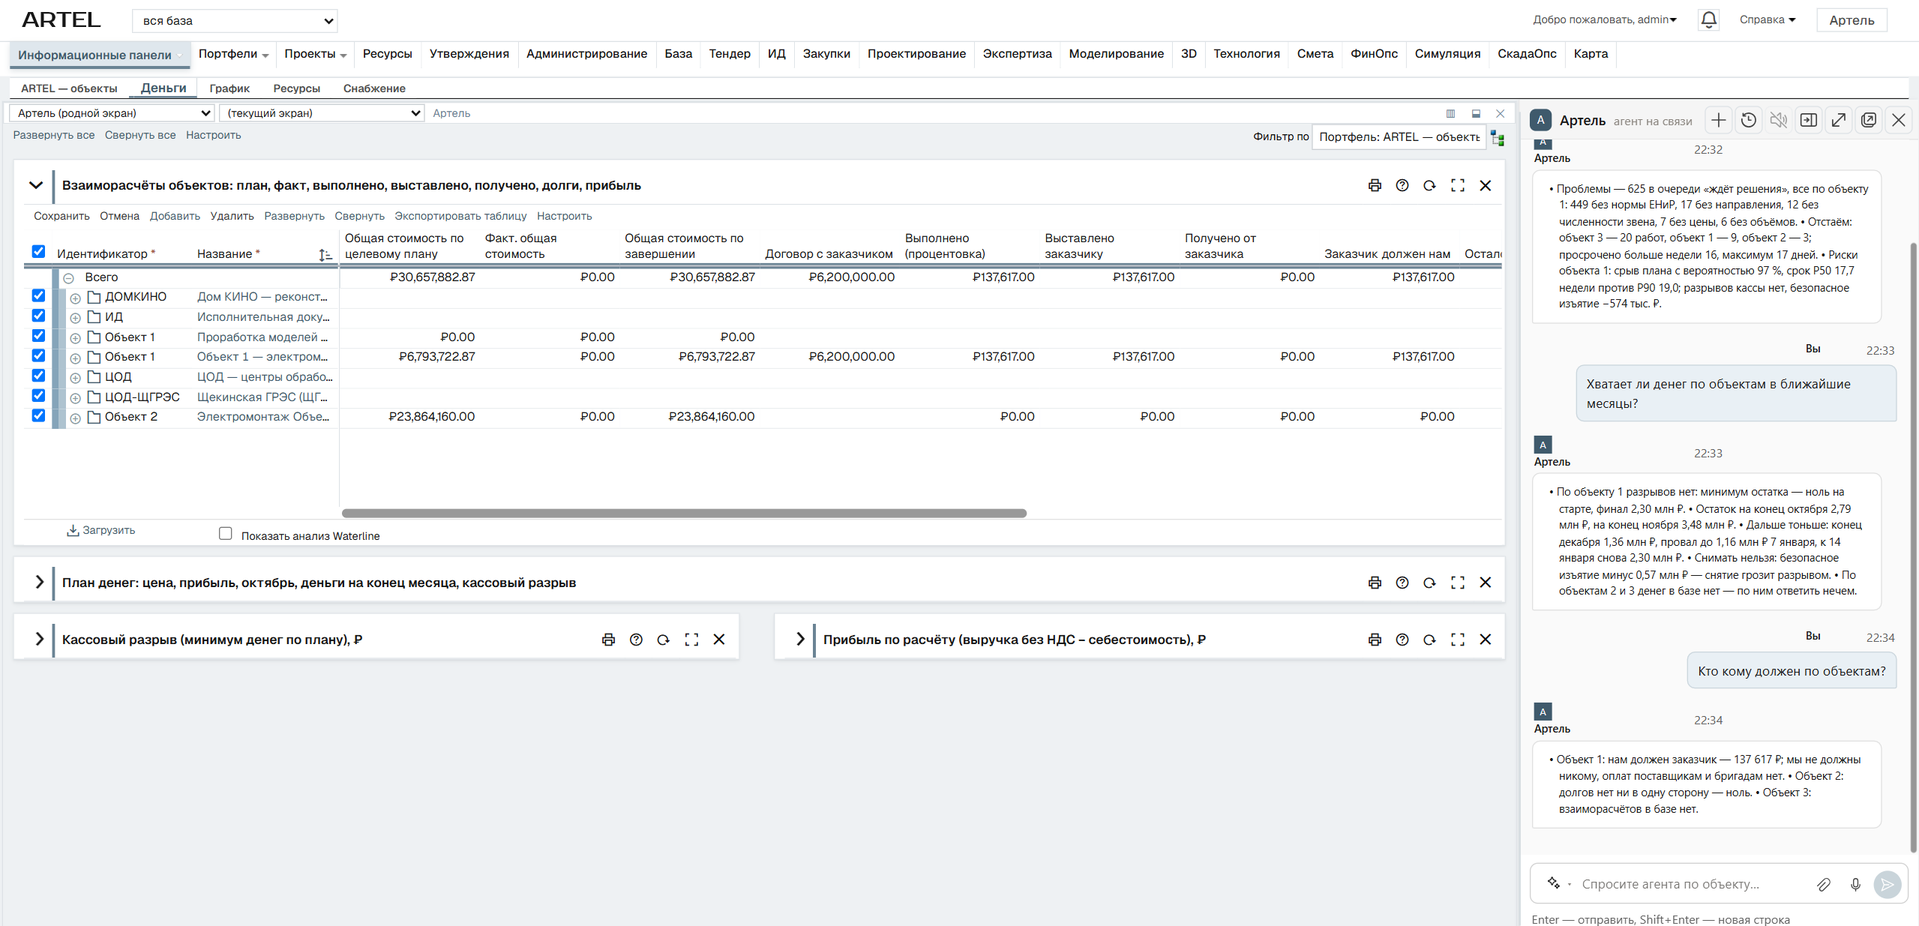Switch to the График tab
Image resolution: width=1919 pixels, height=926 pixels.
click(229, 89)
